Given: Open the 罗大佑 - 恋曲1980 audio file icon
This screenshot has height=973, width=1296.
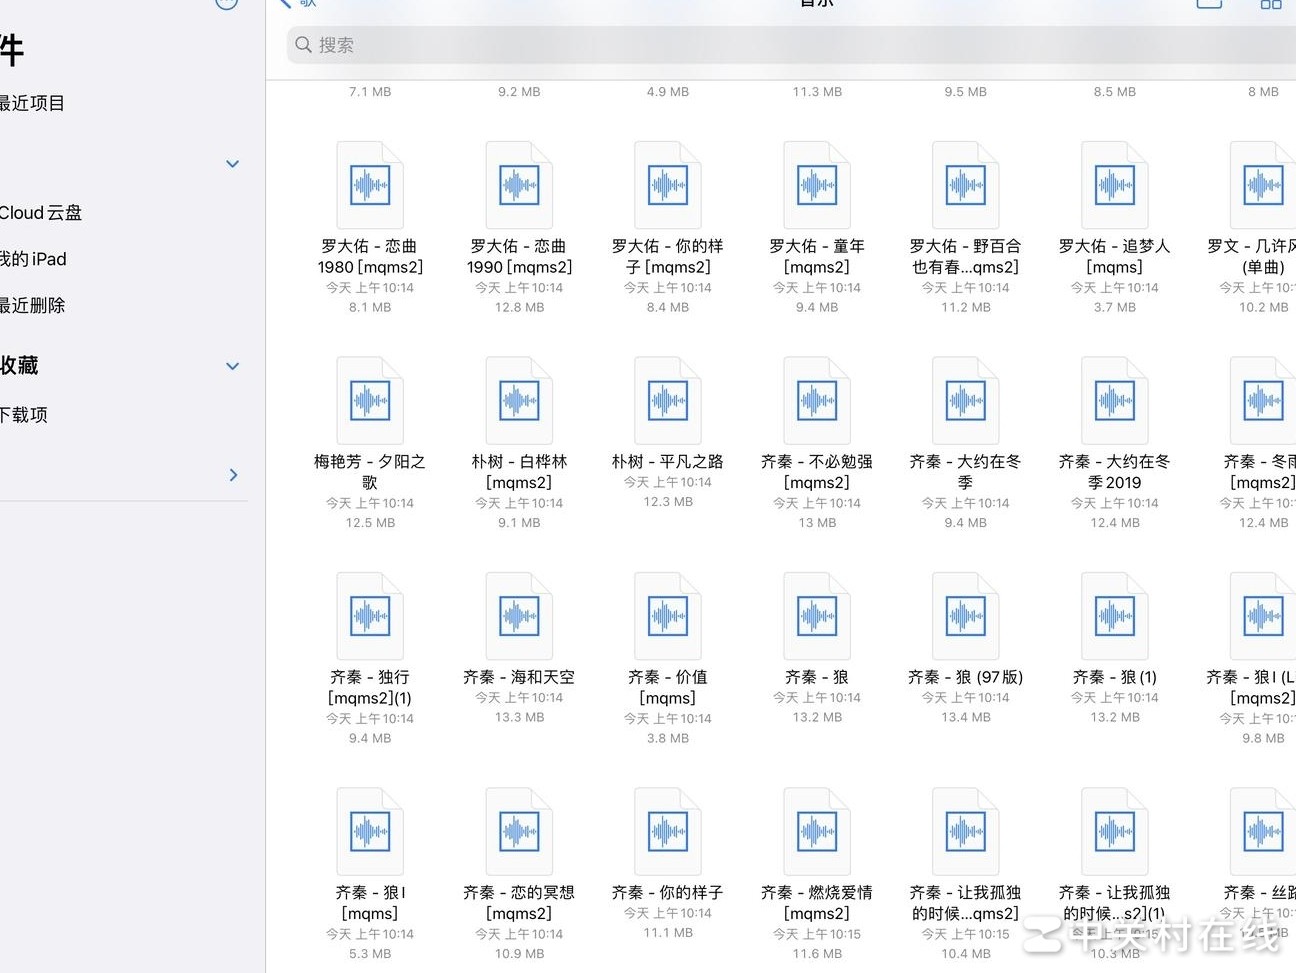Looking at the screenshot, I should click(369, 184).
